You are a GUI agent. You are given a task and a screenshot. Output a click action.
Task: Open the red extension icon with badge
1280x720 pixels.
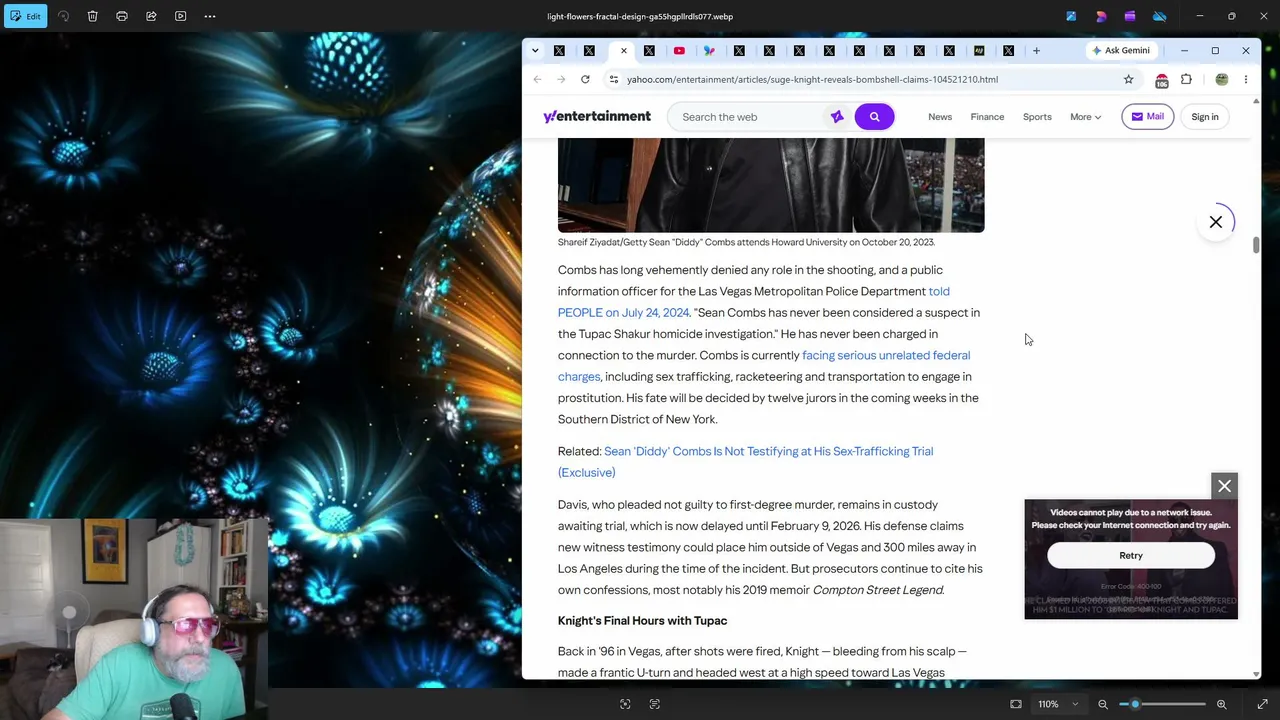click(x=1162, y=80)
